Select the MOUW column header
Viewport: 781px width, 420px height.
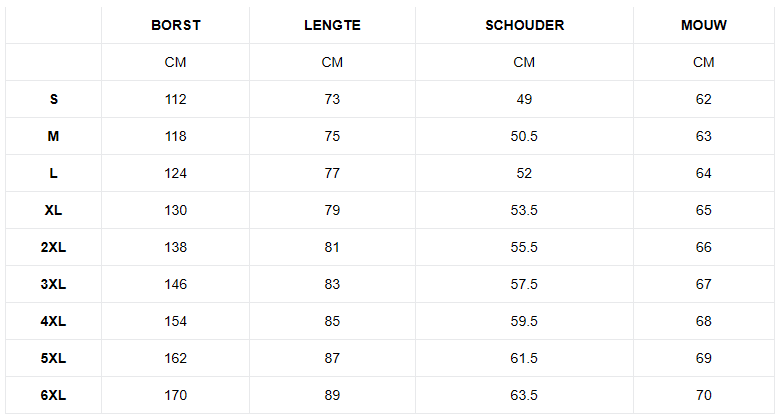(704, 25)
